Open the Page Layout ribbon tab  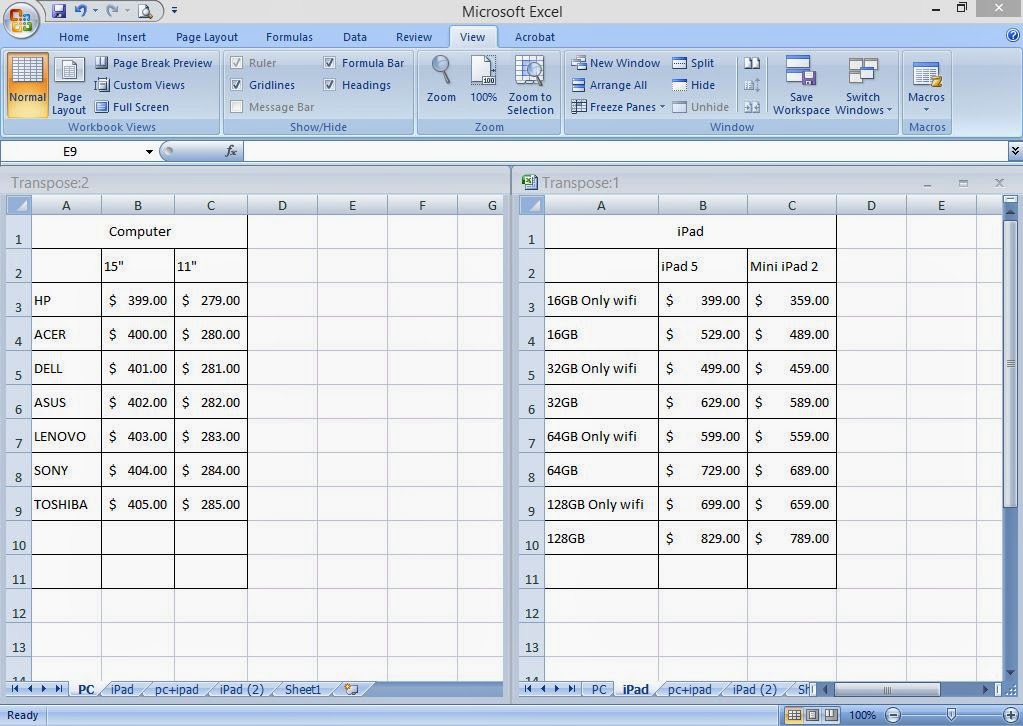(207, 37)
